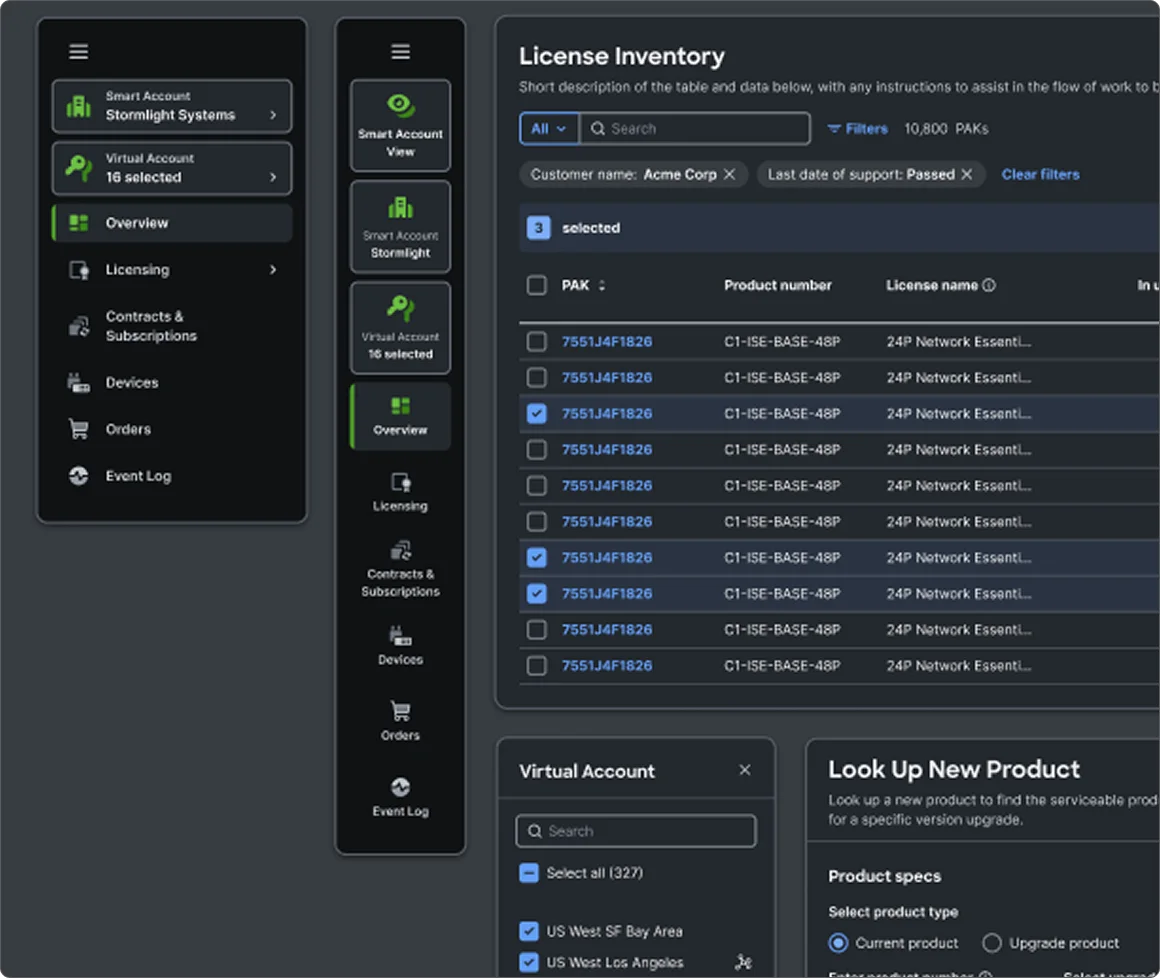Viewport: 1160px width, 978px height.
Task: Click the hierarchy icon beside US West Los Angeles
Action: (743, 962)
